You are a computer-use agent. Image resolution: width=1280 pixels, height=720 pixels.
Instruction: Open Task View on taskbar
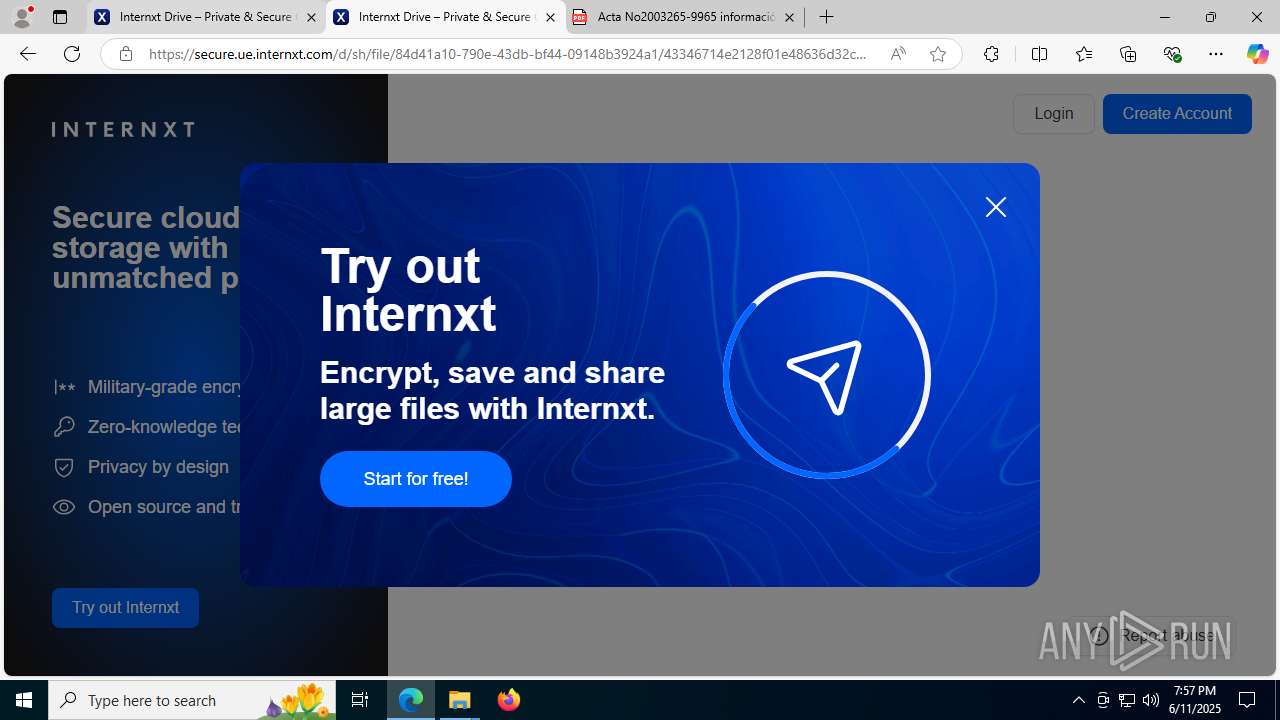pyautogui.click(x=360, y=700)
